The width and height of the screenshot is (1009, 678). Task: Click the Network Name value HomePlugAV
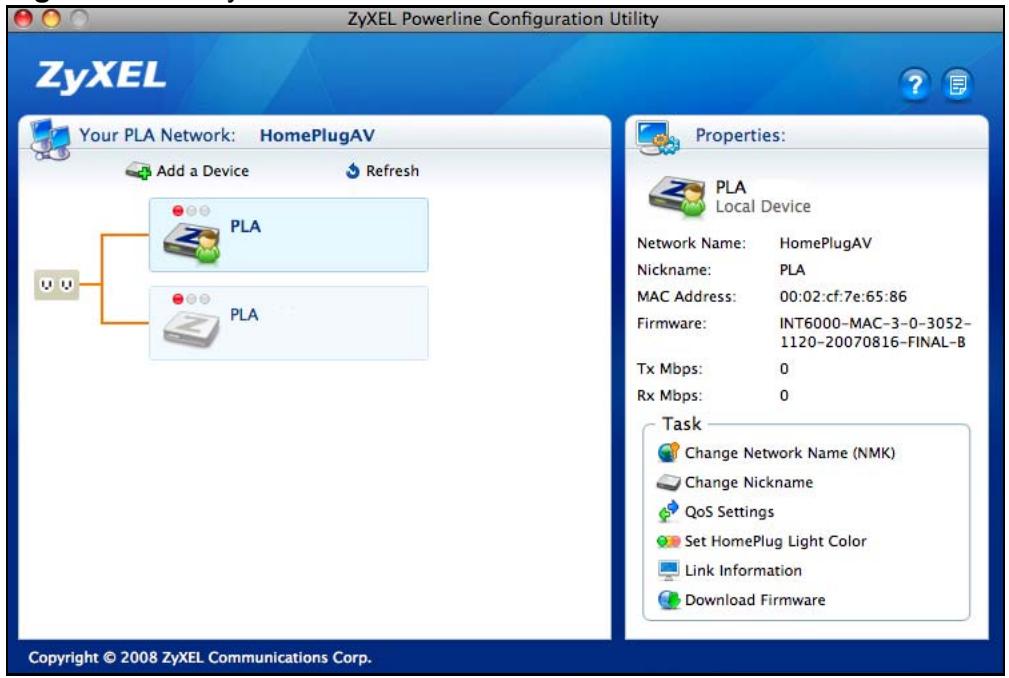pyautogui.click(x=826, y=243)
